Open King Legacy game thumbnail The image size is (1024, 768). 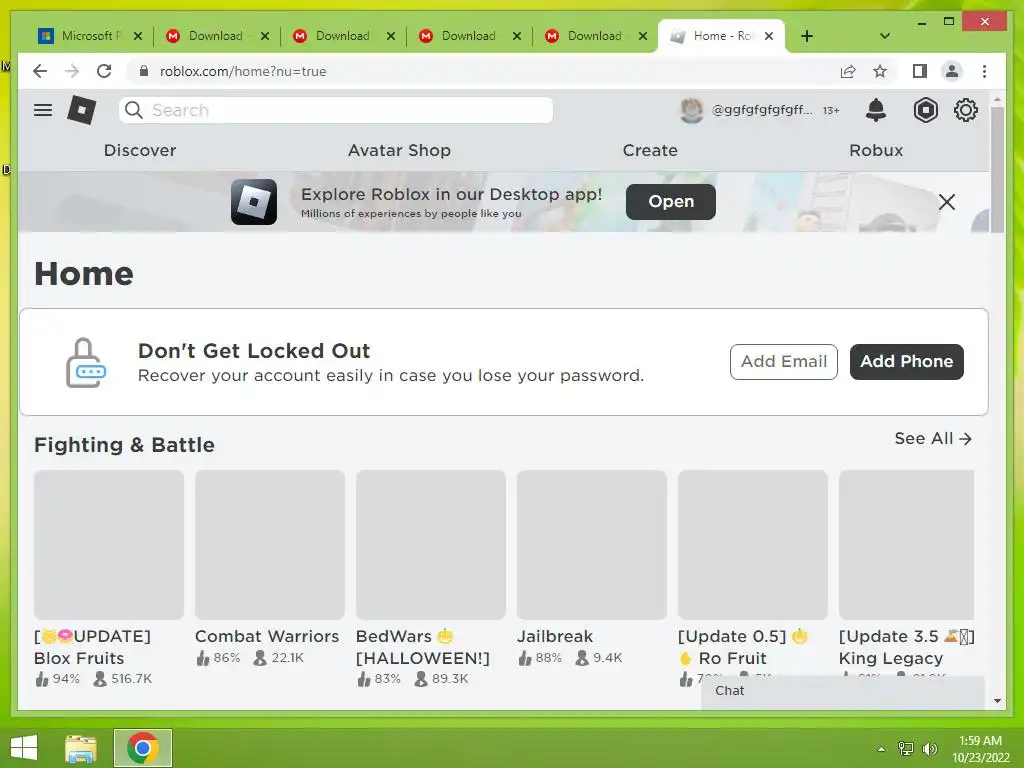click(x=906, y=545)
